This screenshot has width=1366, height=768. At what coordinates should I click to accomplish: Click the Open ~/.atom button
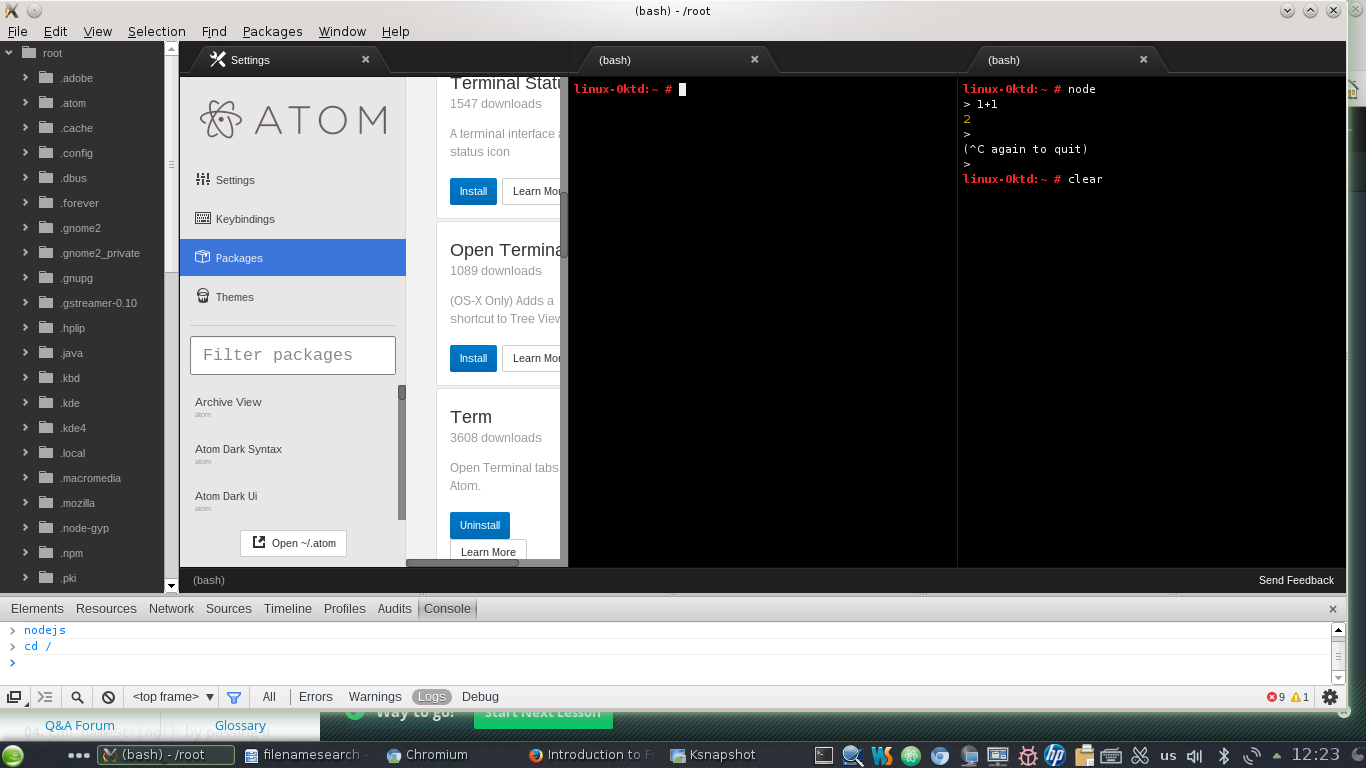pyautogui.click(x=294, y=543)
